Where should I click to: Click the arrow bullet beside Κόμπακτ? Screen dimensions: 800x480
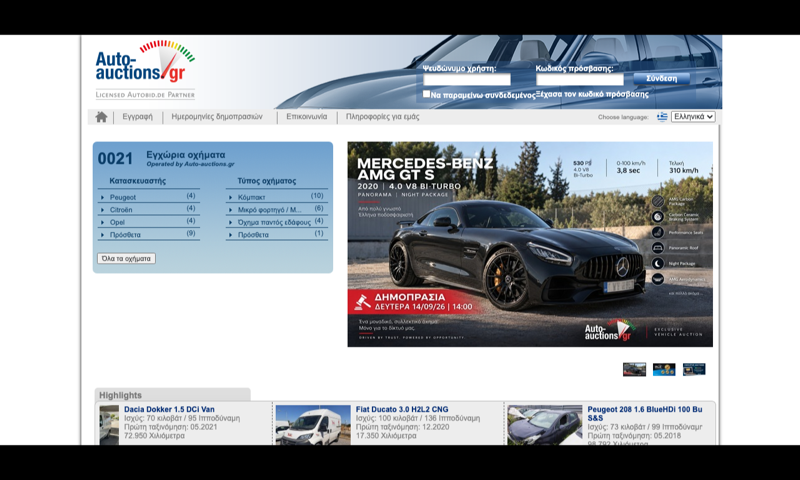[x=231, y=197]
